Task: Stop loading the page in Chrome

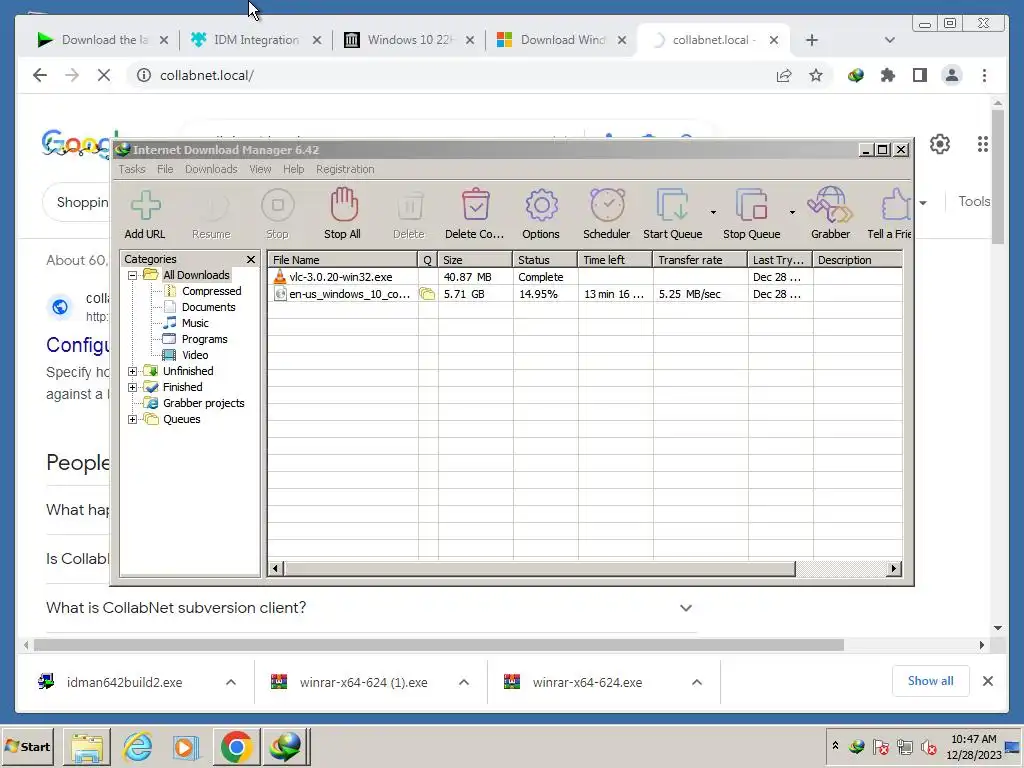Action: pos(104,76)
